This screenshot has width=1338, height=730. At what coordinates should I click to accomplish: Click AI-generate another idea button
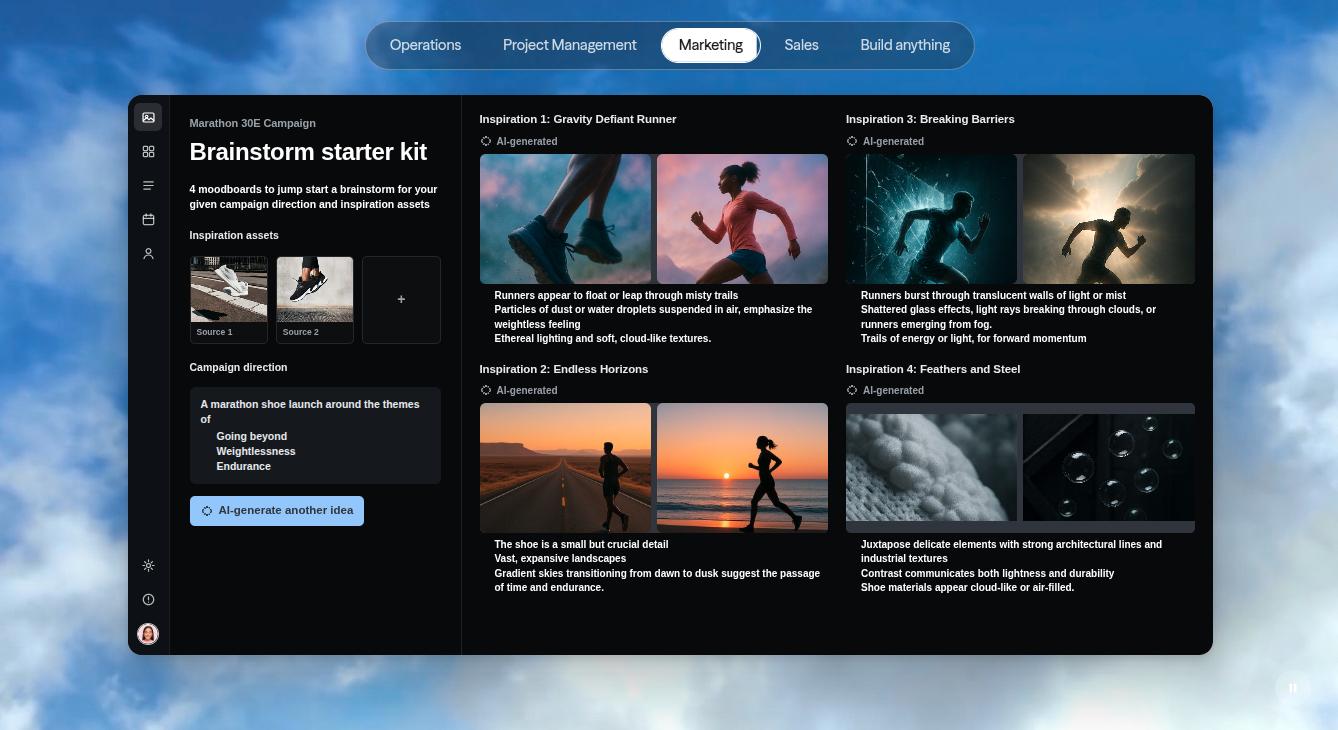coord(277,511)
